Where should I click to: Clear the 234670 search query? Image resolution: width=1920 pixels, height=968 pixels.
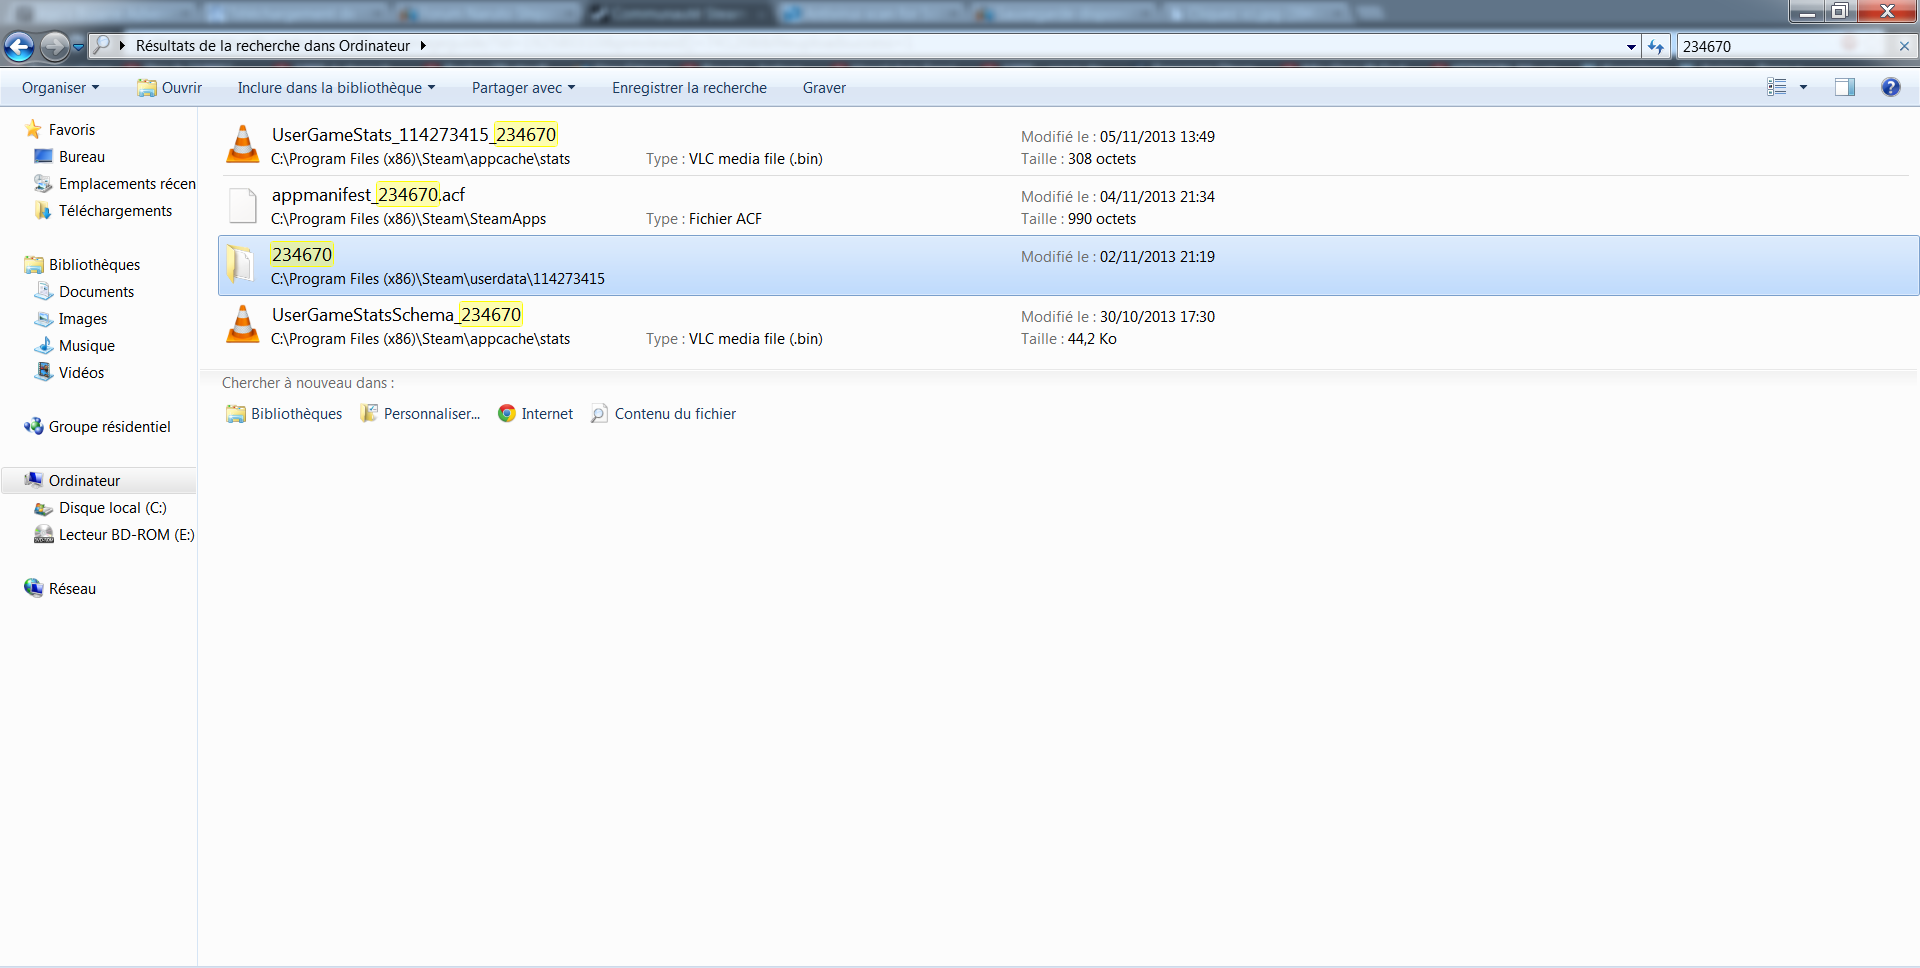[1904, 46]
